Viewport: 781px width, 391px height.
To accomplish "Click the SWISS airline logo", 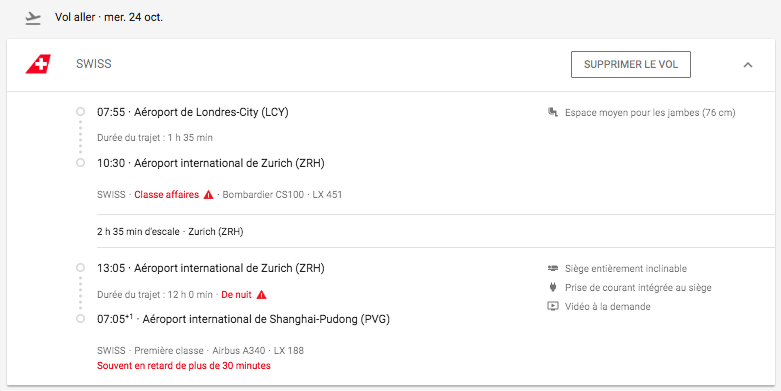I will pos(38,65).
